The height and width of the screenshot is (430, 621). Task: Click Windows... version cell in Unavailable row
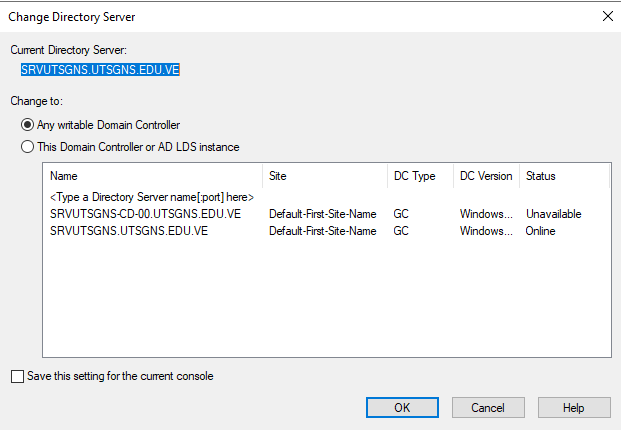(x=486, y=214)
